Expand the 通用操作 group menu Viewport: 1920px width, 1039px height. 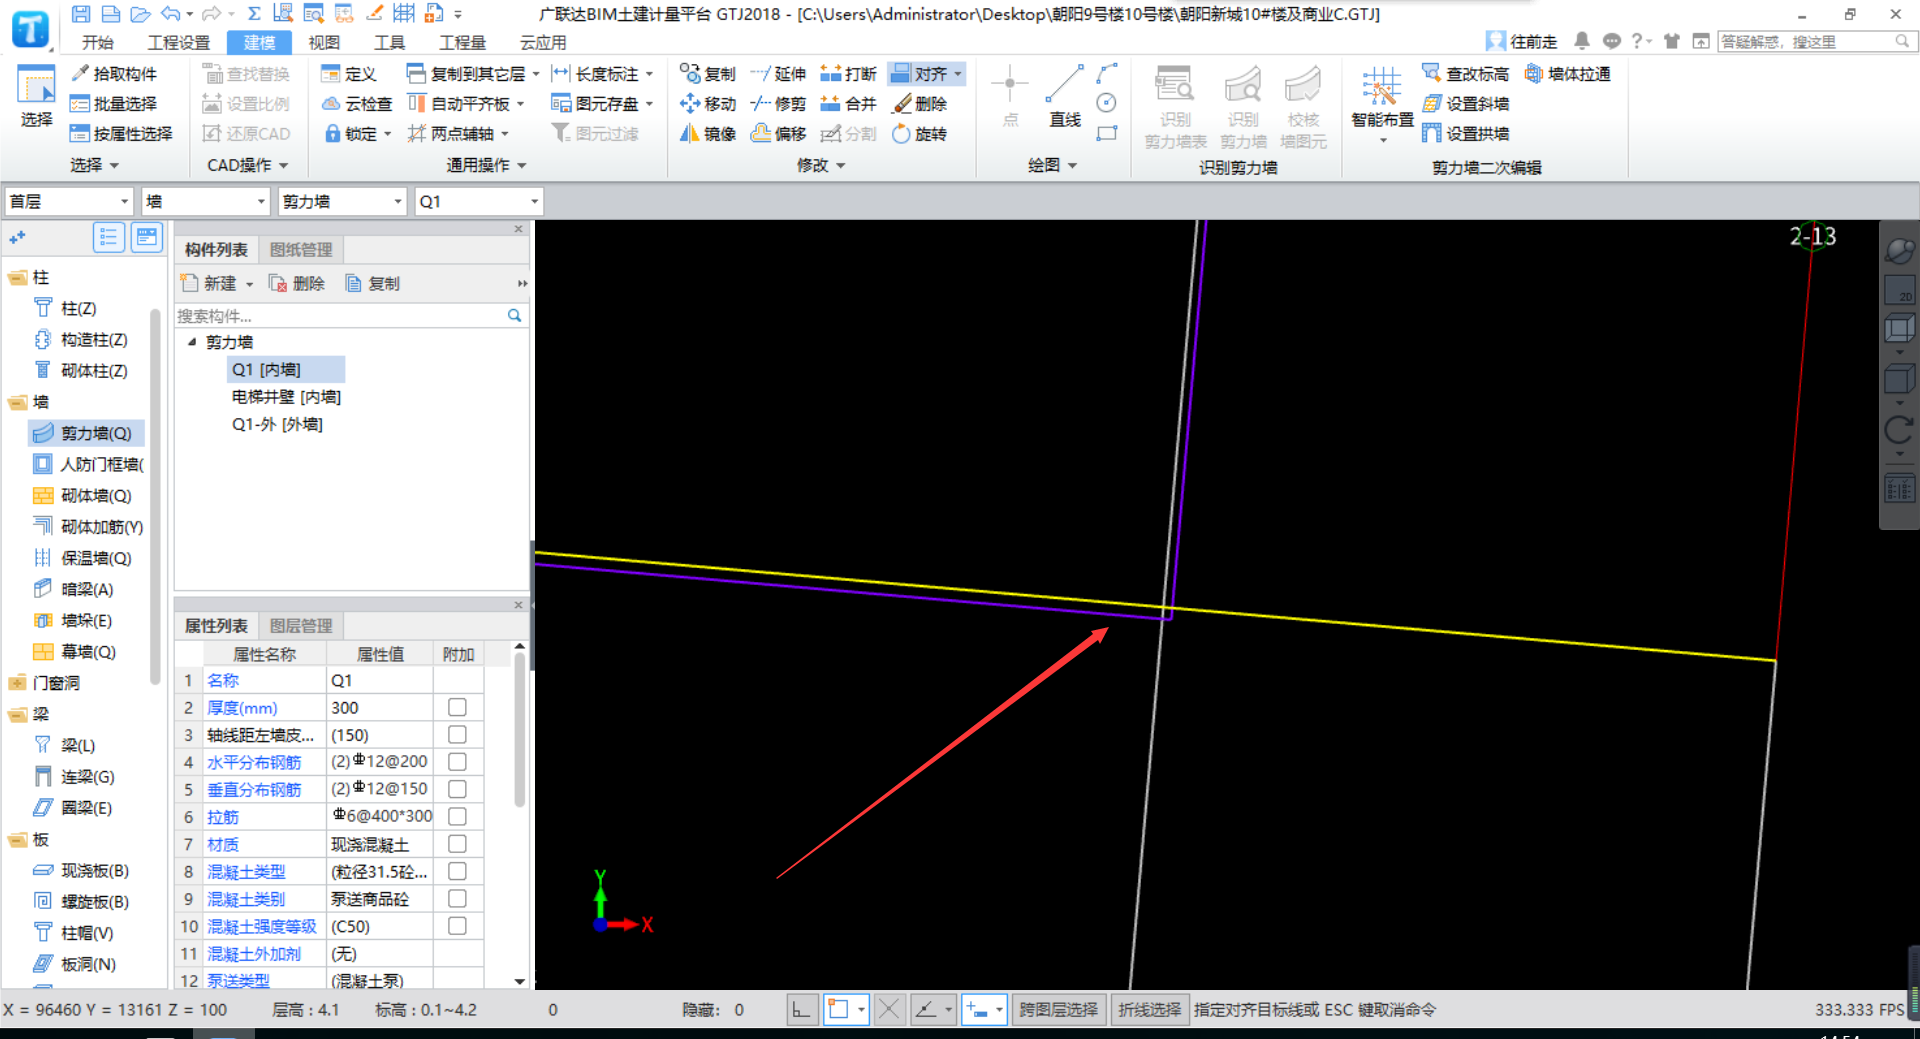486,165
